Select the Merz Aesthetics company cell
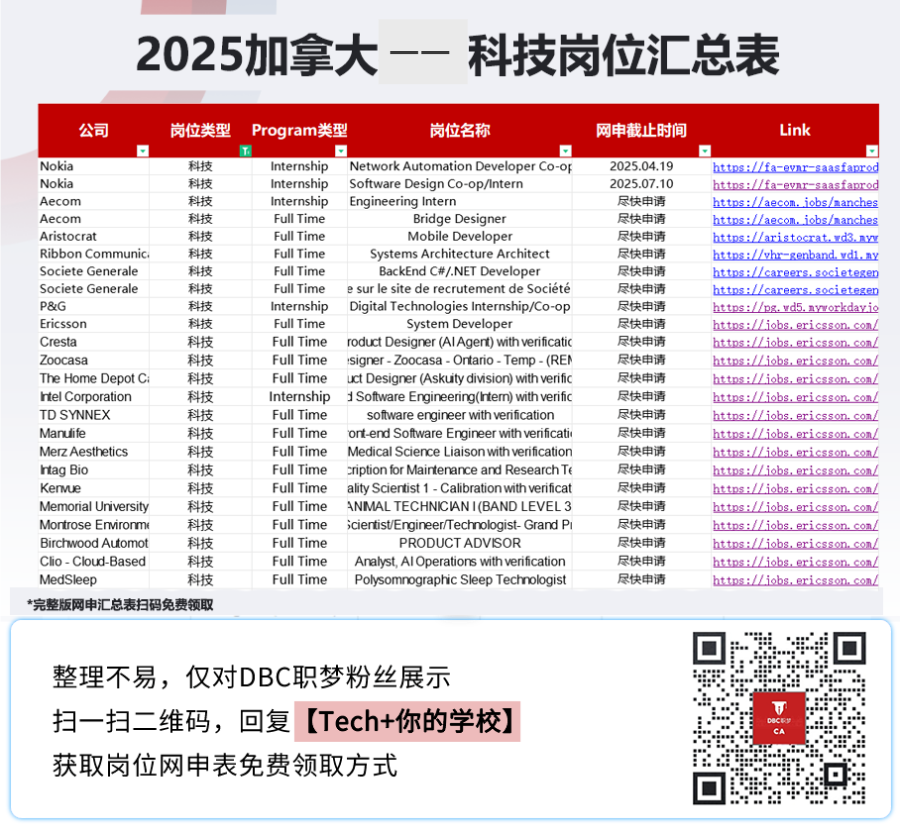 94,451
